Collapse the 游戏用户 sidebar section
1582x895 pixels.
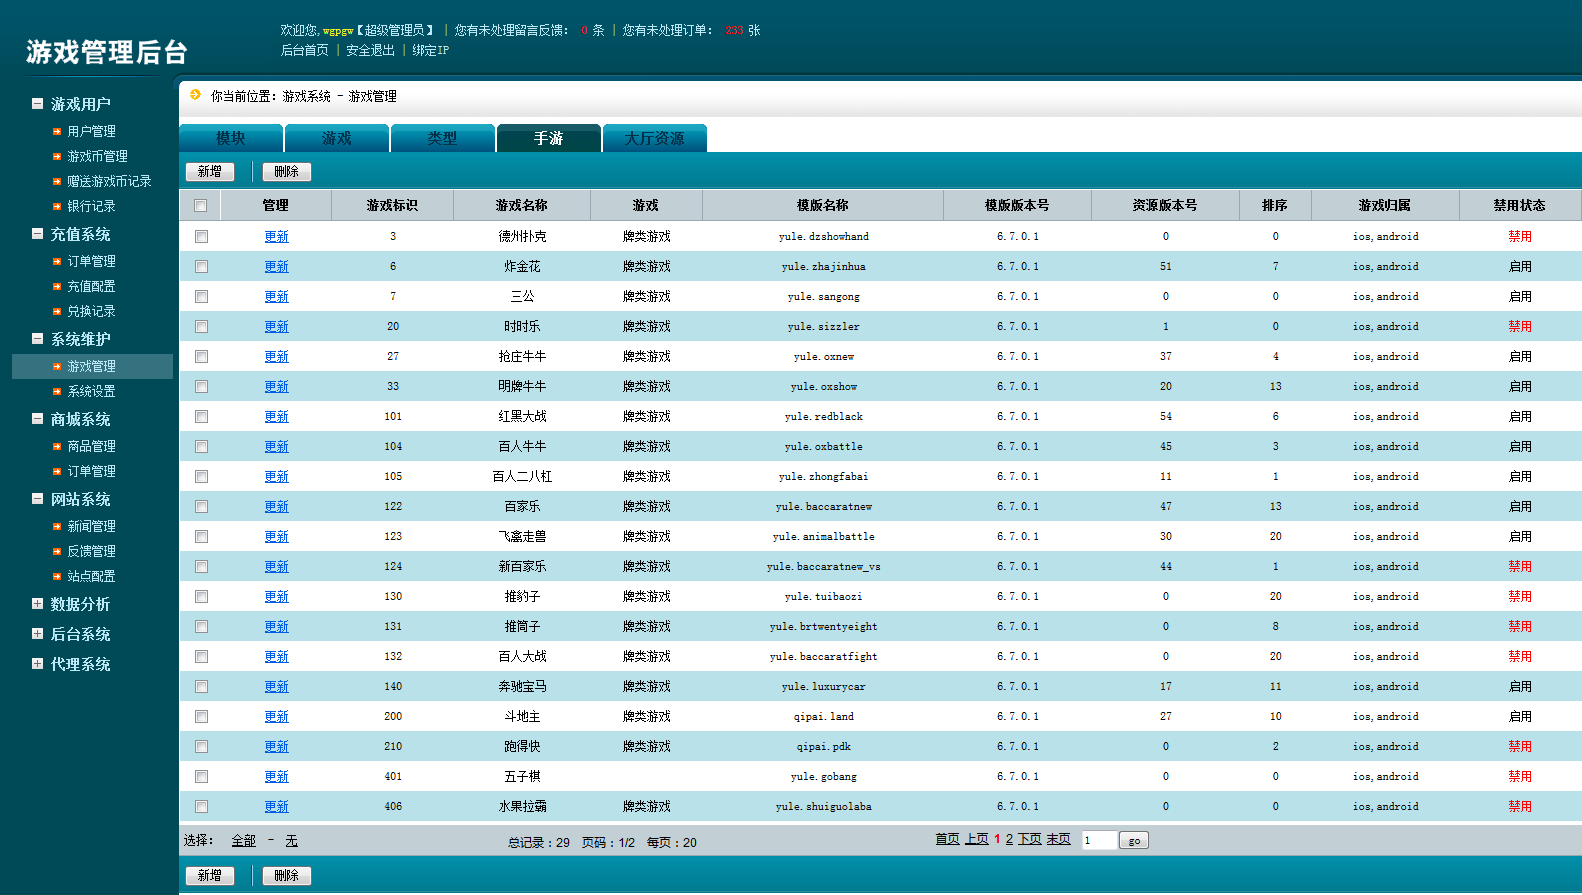(37, 104)
